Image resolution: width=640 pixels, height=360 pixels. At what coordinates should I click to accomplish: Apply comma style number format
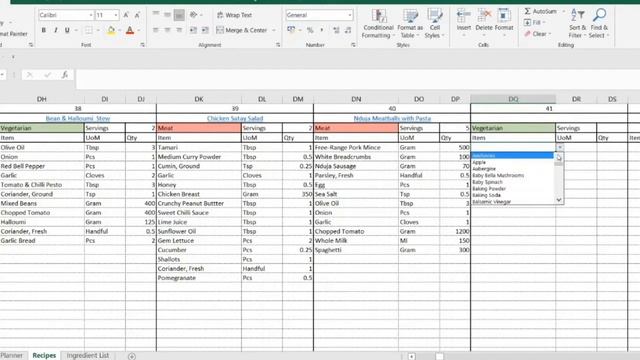point(322,30)
